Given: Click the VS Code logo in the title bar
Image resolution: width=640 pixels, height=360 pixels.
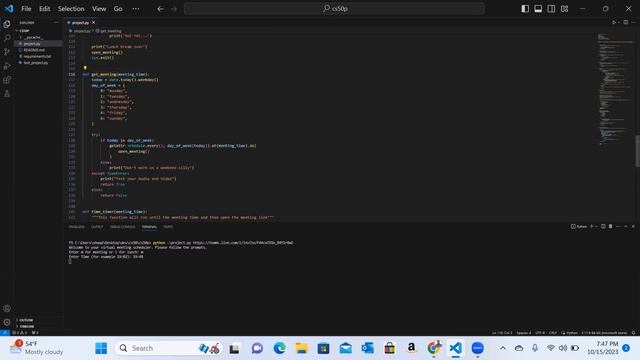Looking at the screenshot, I should click(9, 8).
